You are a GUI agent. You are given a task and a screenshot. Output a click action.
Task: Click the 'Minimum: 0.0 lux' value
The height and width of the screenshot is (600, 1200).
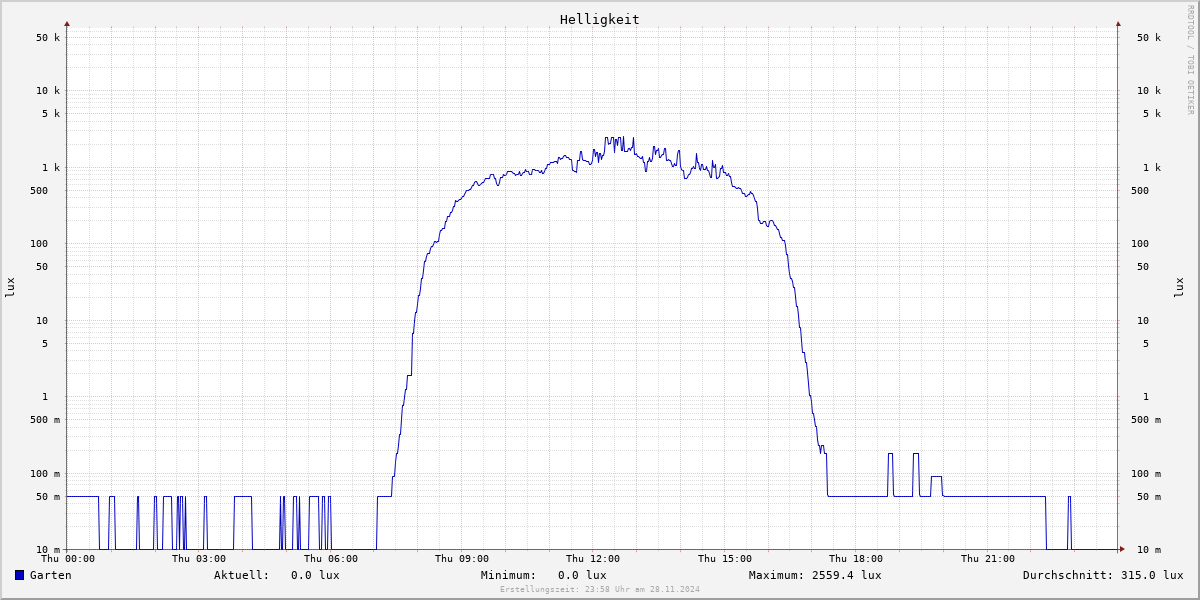543,575
